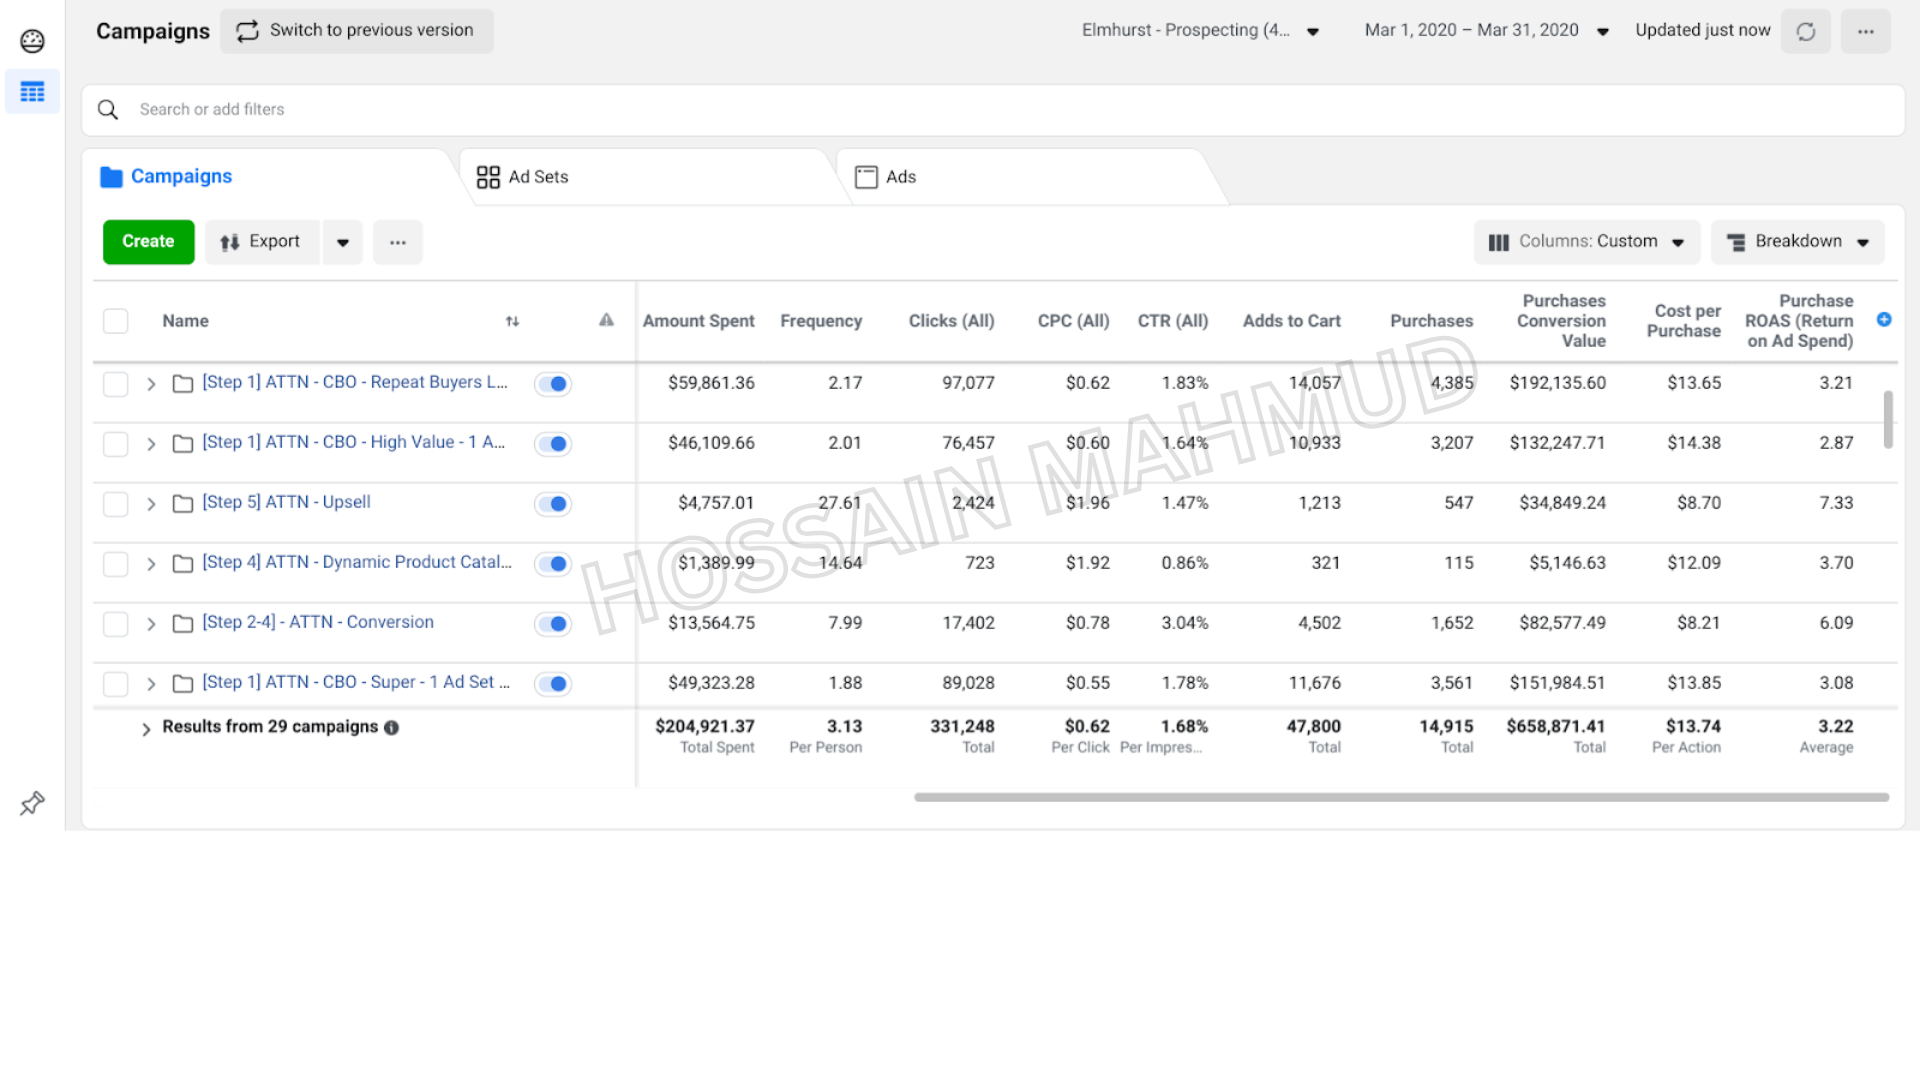Disable the Dynamic Product Catalog campaign toggle
The image size is (1920, 1080).
tap(553, 564)
